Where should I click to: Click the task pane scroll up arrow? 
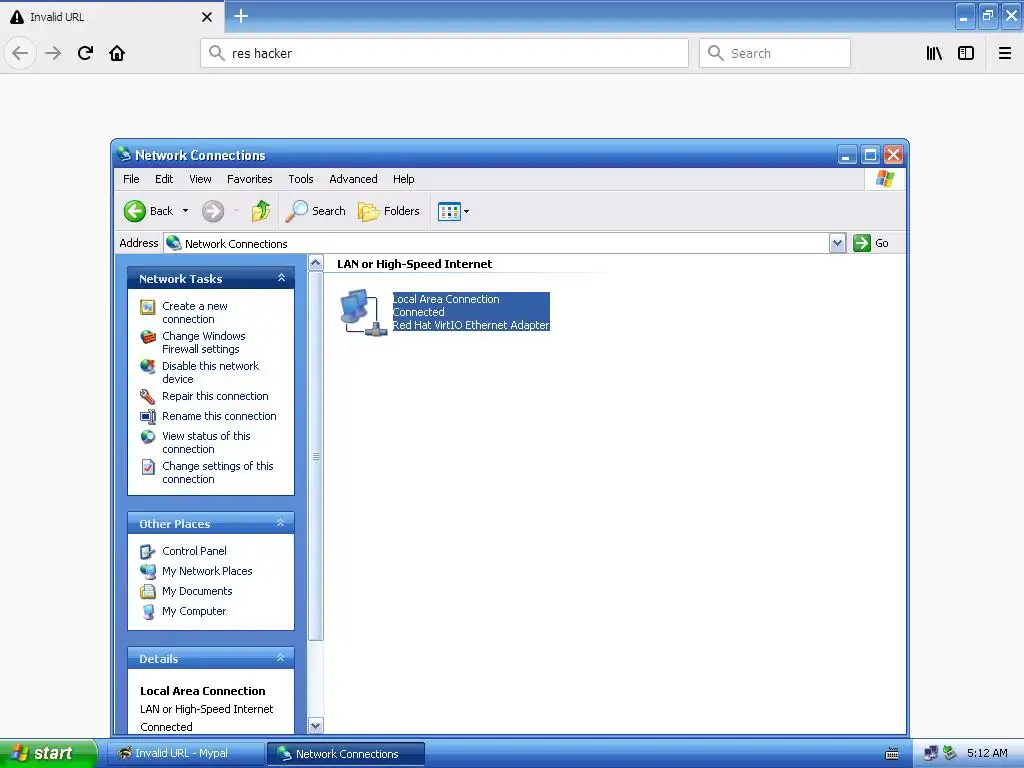tap(315, 263)
